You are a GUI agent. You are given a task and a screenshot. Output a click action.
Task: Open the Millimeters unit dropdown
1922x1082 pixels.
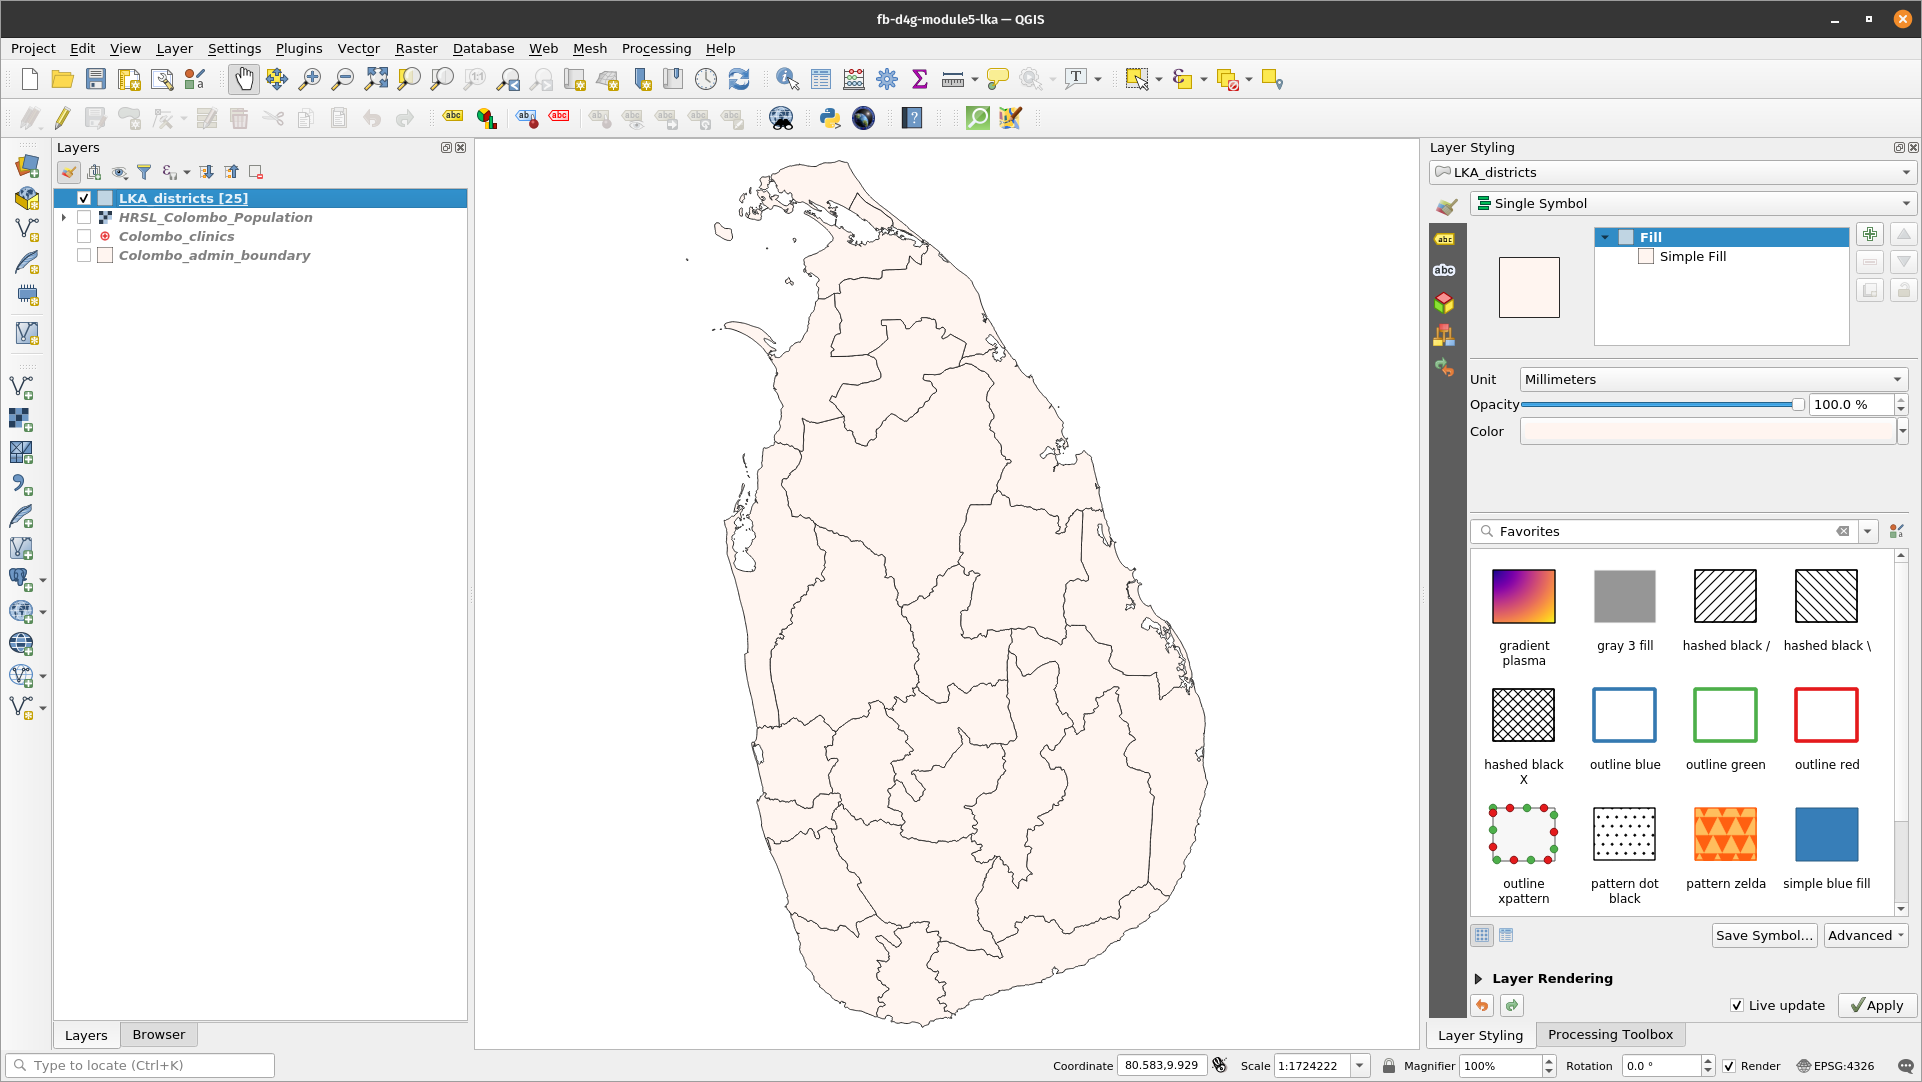point(1714,380)
